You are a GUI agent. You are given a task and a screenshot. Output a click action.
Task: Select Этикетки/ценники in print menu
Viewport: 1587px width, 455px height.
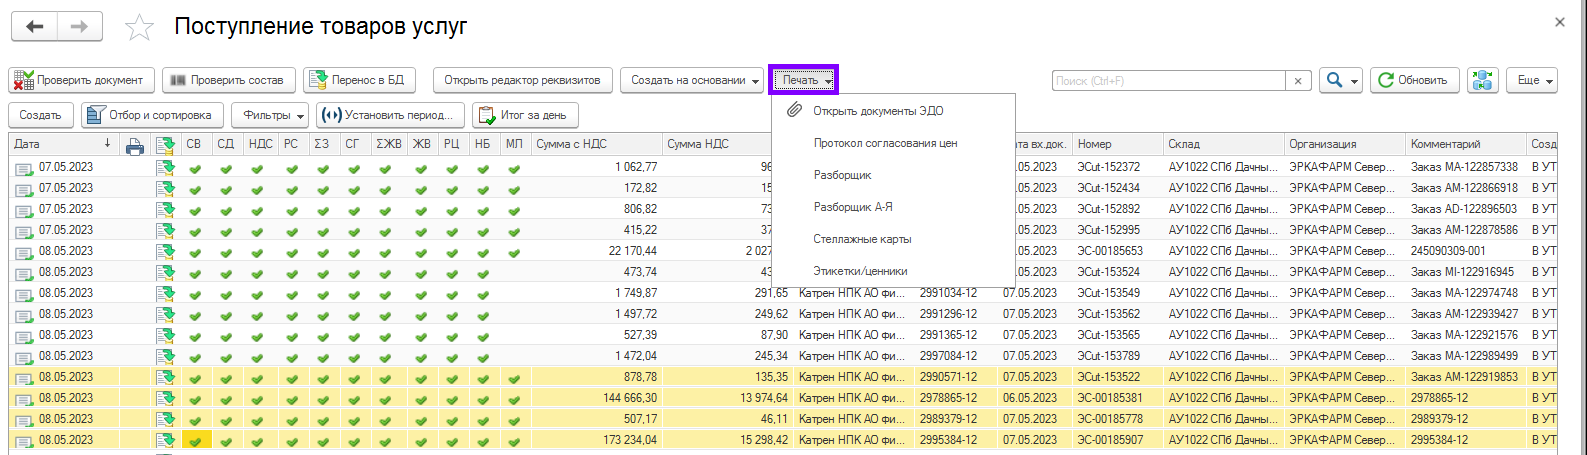point(860,271)
